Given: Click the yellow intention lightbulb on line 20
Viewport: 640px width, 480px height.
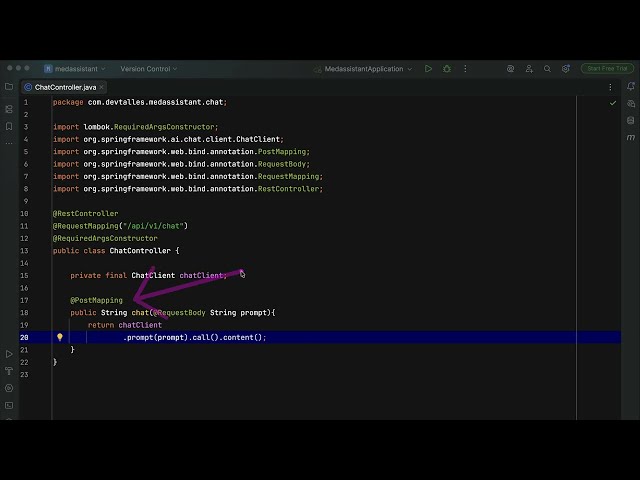Looking at the screenshot, I should click(x=60, y=337).
